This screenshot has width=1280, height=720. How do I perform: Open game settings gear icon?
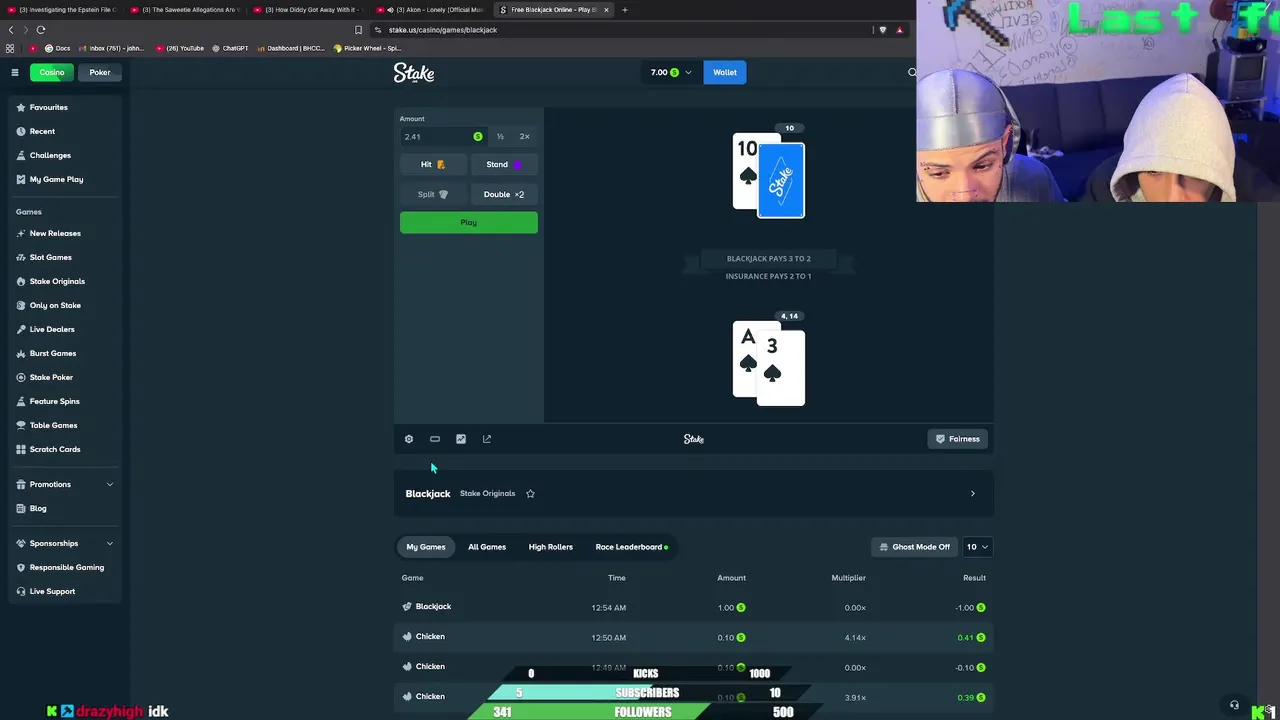(x=409, y=439)
